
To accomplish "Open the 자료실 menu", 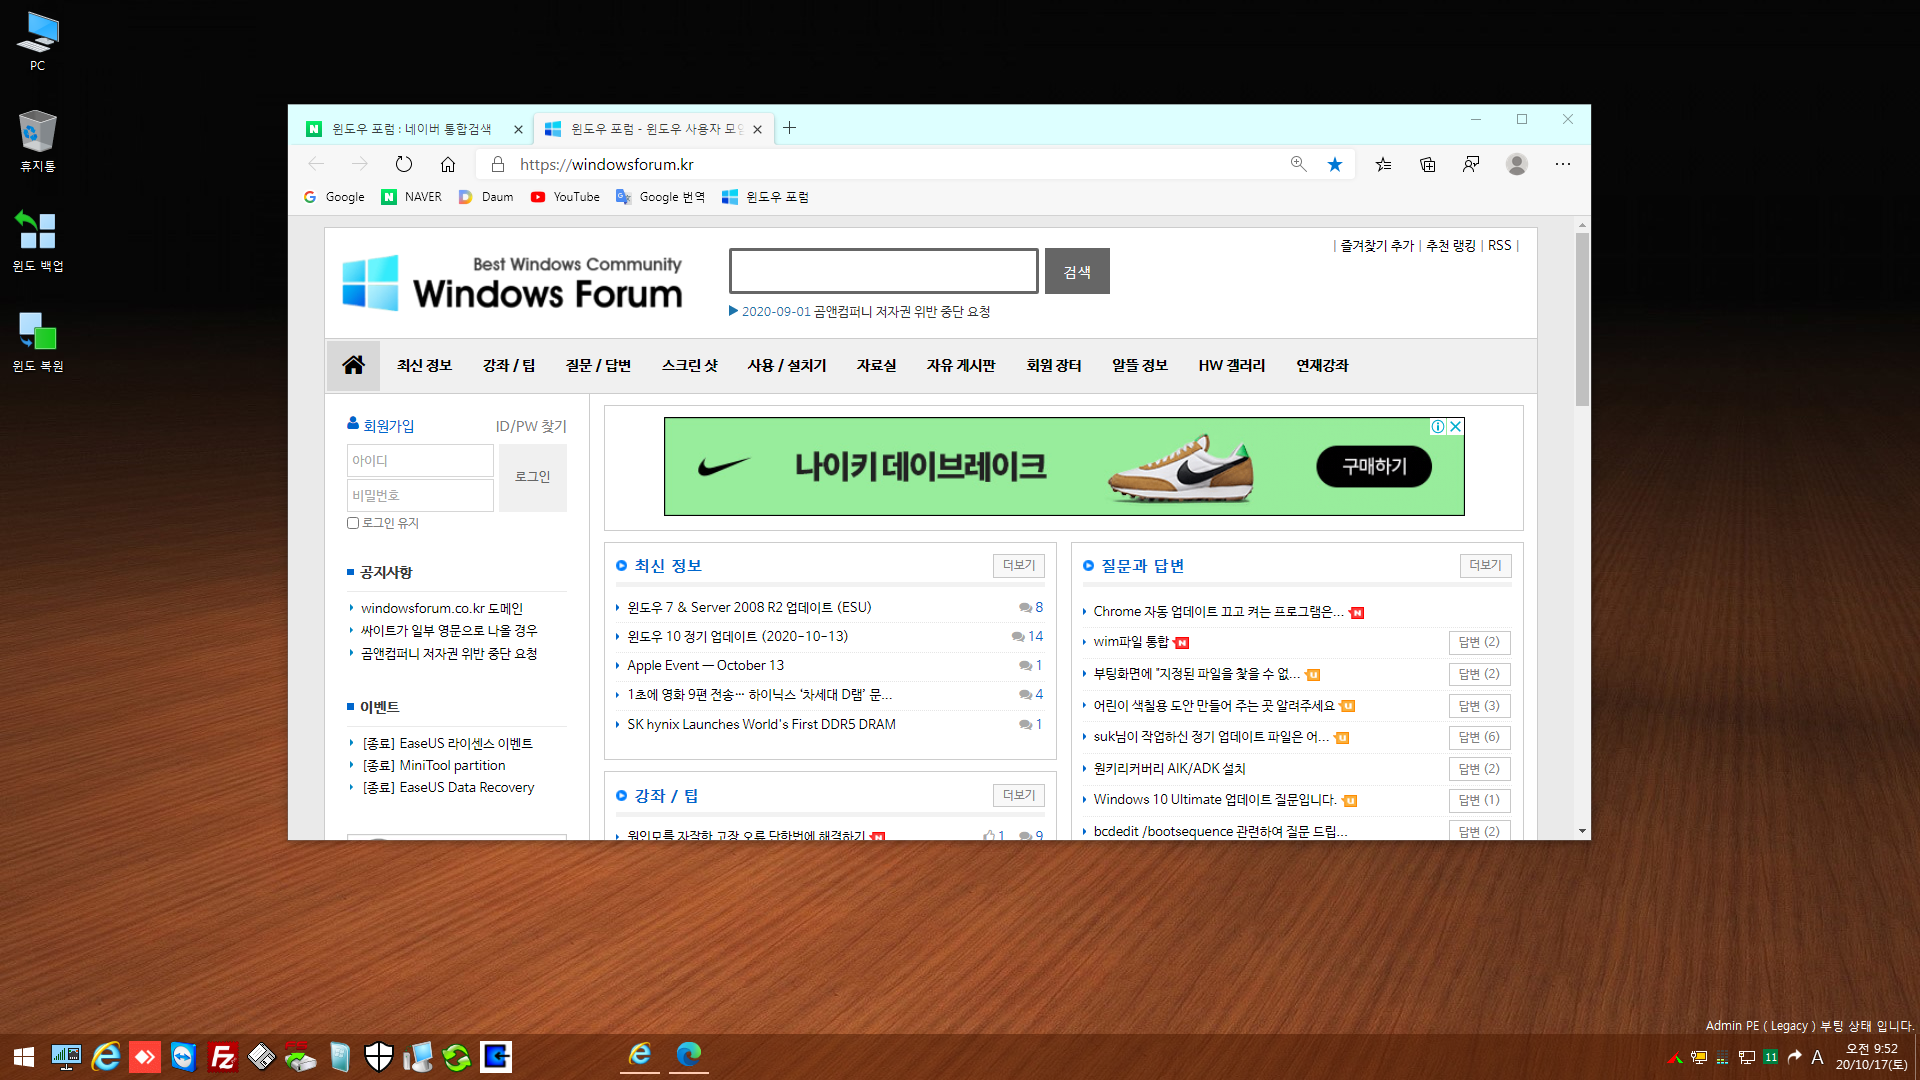I will (x=876, y=365).
